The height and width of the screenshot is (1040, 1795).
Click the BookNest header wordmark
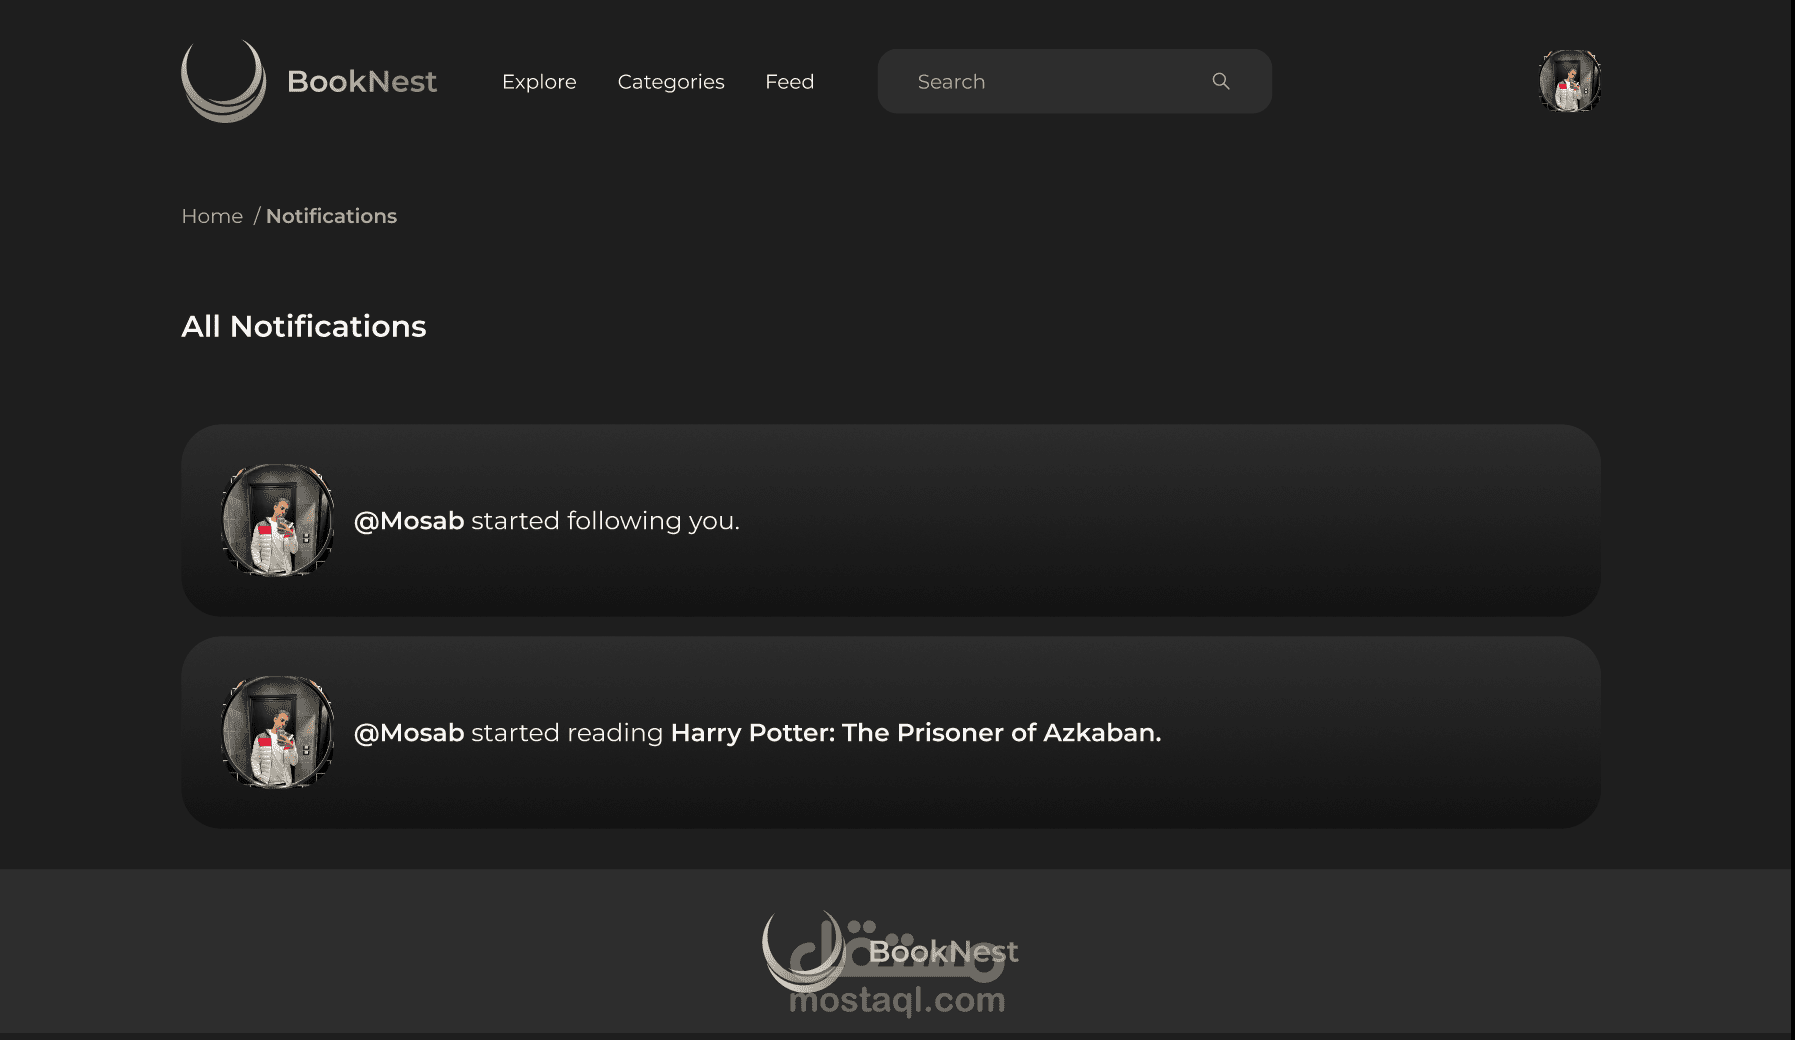(x=362, y=81)
